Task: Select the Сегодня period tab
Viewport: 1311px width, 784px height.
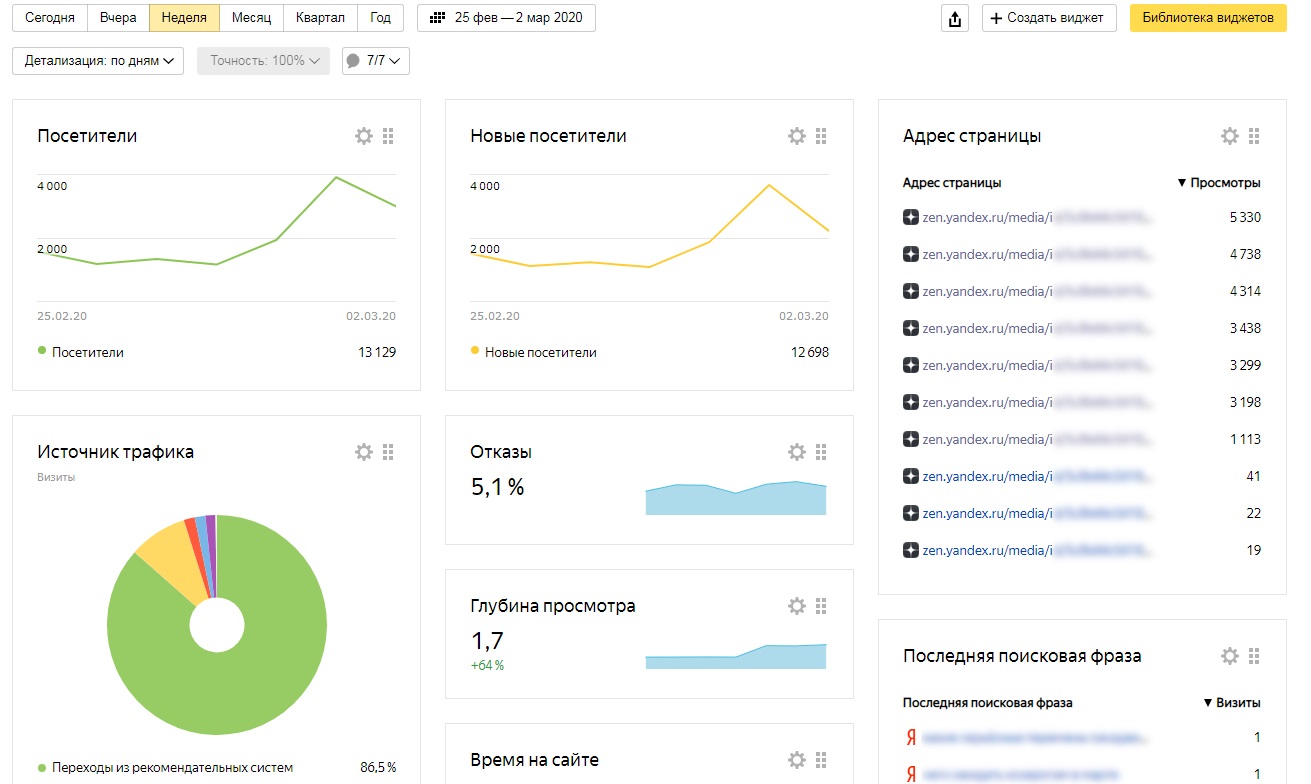Action: (50, 18)
